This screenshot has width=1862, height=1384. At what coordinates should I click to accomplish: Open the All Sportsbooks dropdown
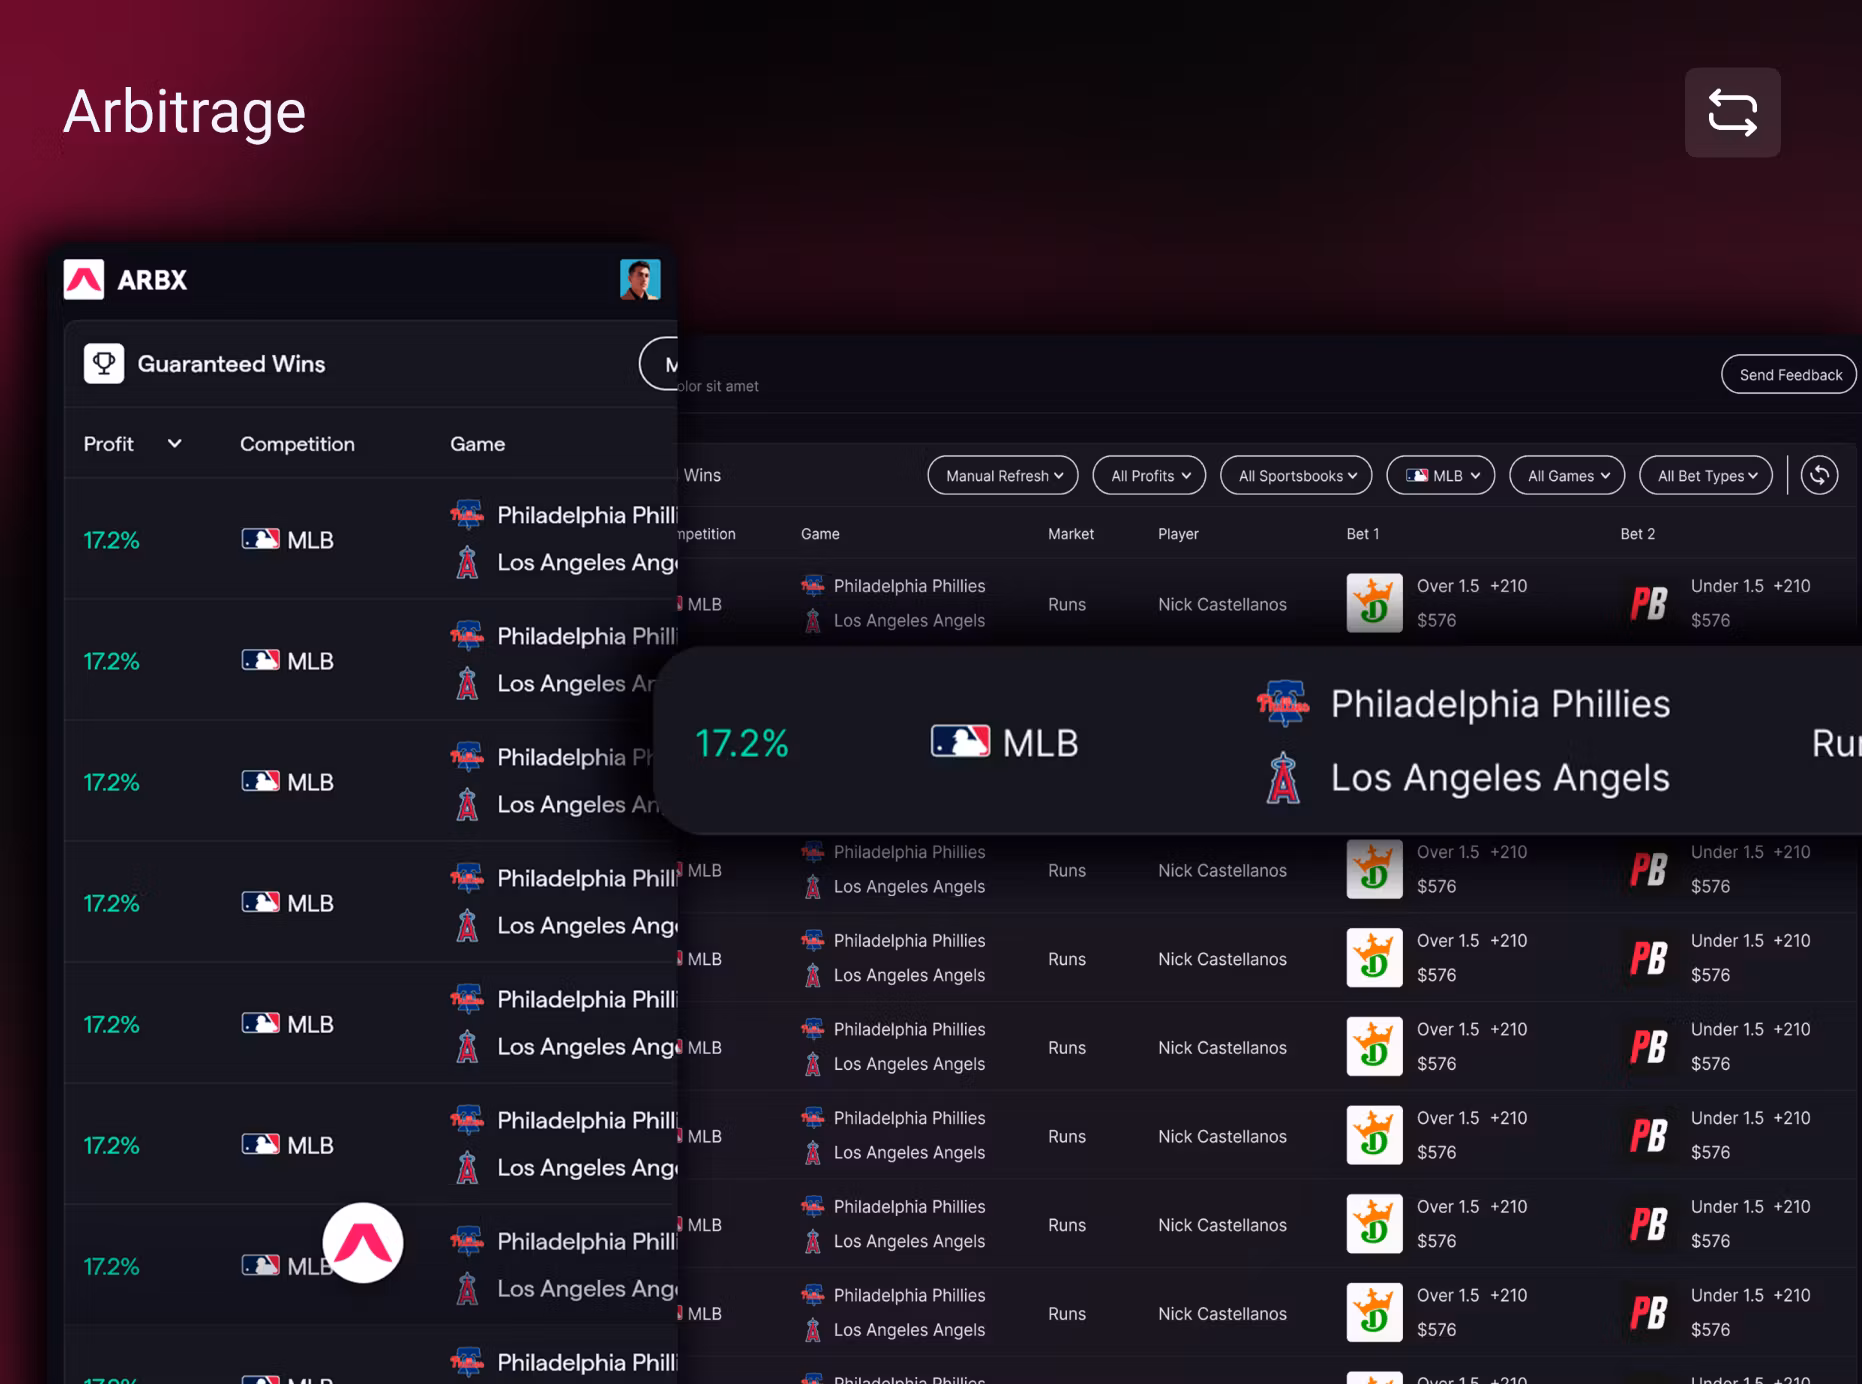[x=1296, y=476]
